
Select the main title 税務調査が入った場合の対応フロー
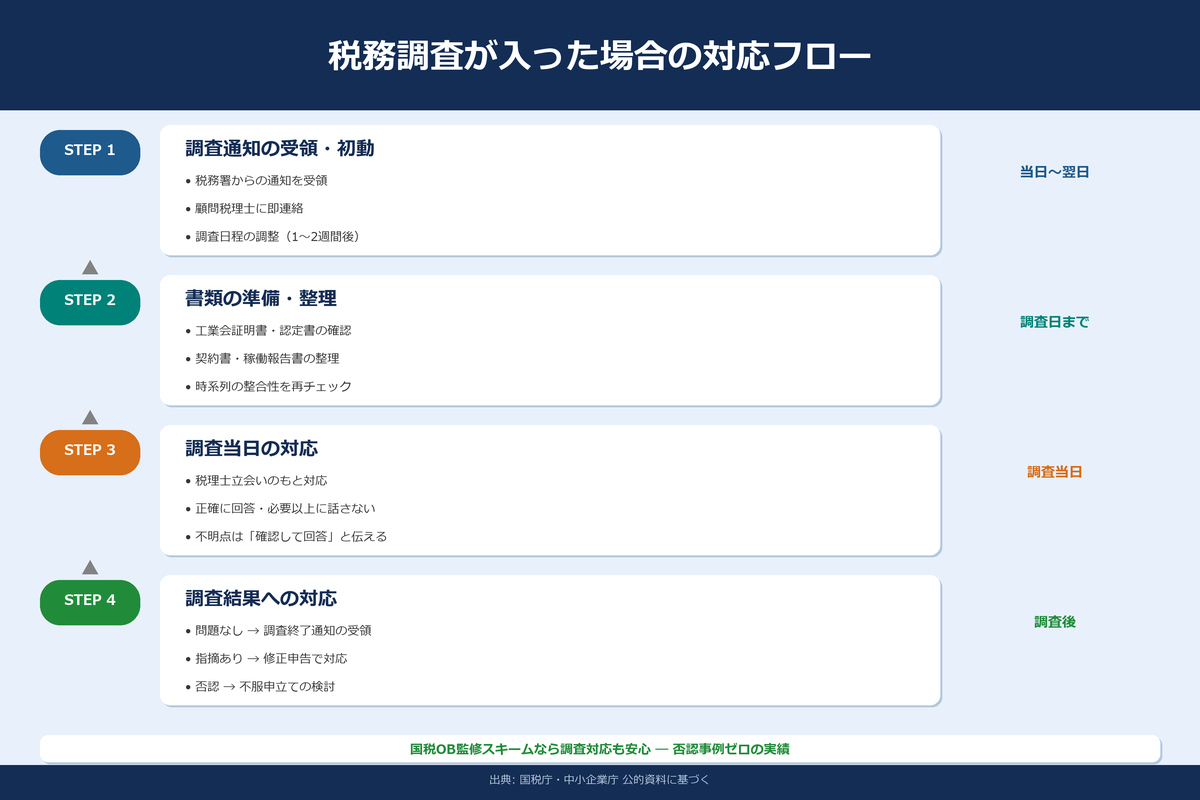click(x=600, y=55)
